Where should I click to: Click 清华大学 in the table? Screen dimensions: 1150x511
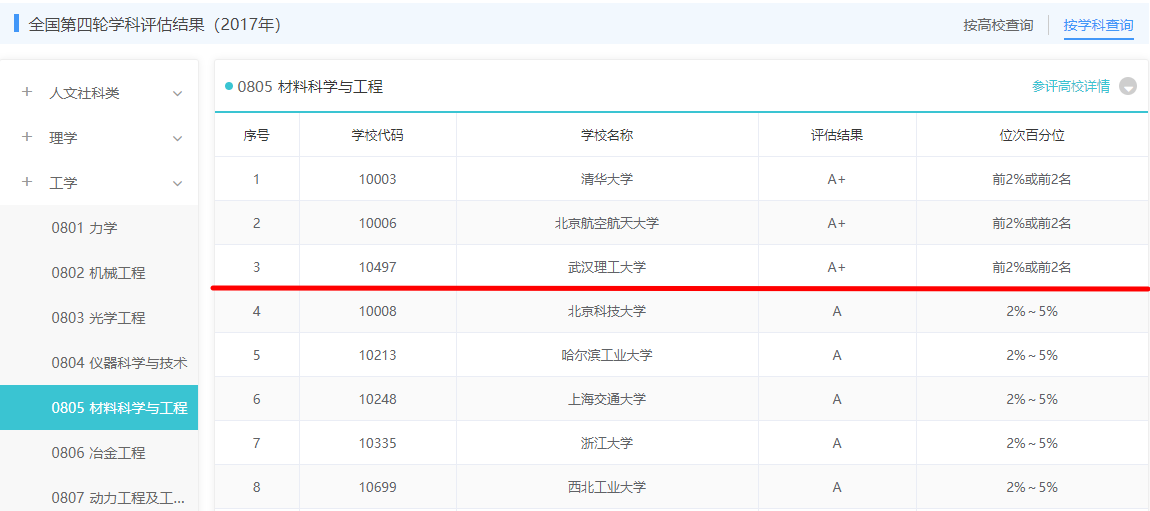pos(607,179)
